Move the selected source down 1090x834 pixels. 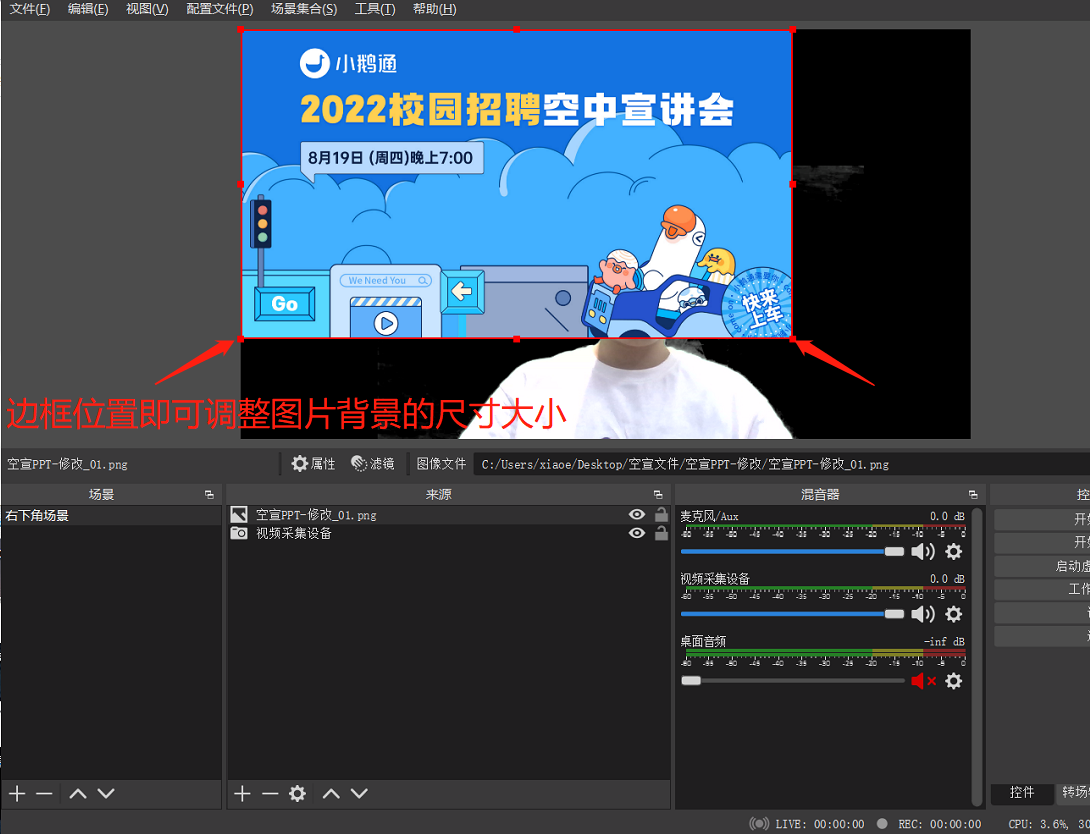(x=359, y=793)
